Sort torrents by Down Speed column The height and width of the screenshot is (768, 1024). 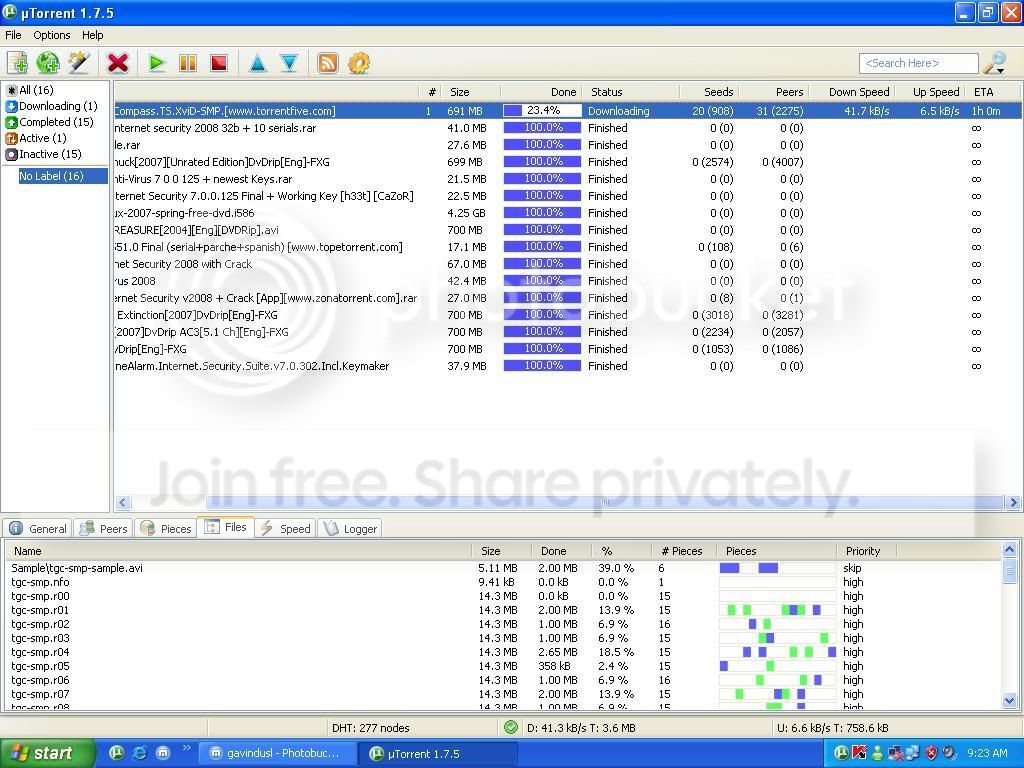coord(852,92)
